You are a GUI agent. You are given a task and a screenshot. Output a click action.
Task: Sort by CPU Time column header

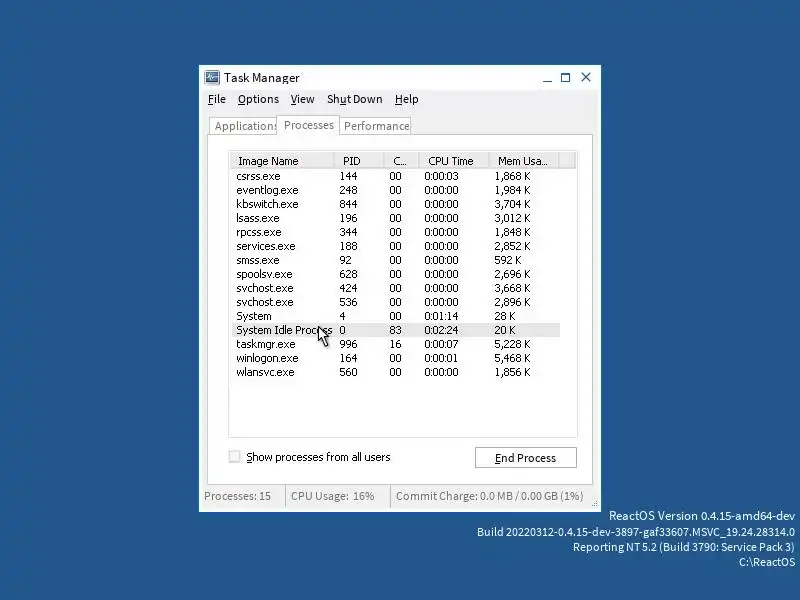(x=454, y=161)
